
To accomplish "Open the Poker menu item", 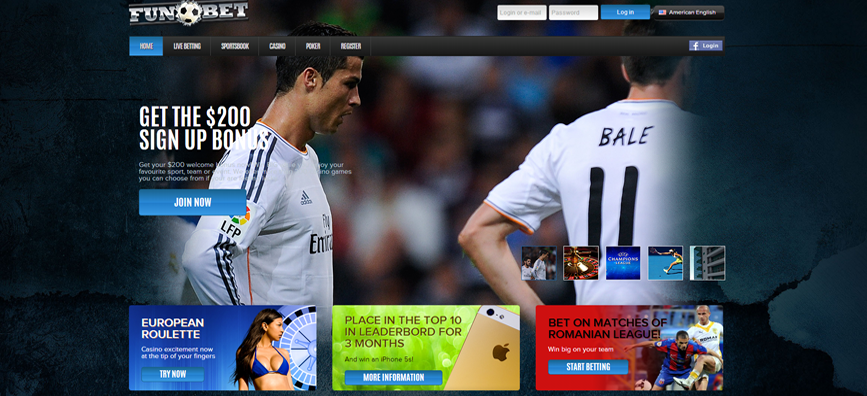I will tap(313, 46).
